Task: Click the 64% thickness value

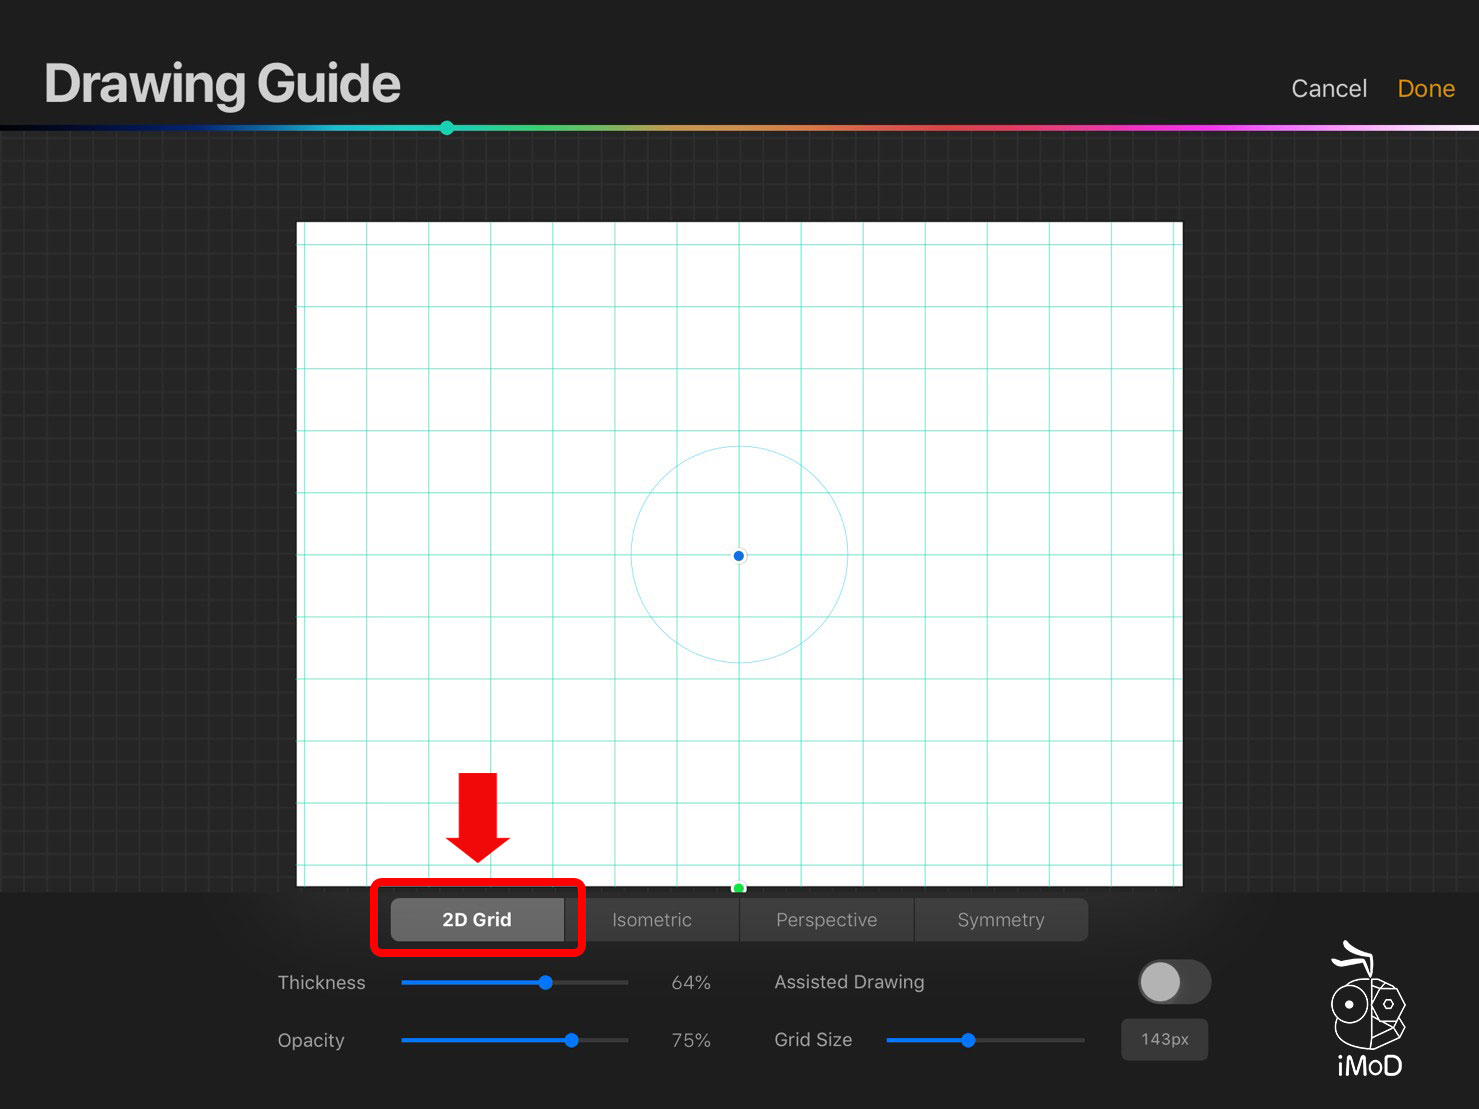Action: tap(691, 983)
